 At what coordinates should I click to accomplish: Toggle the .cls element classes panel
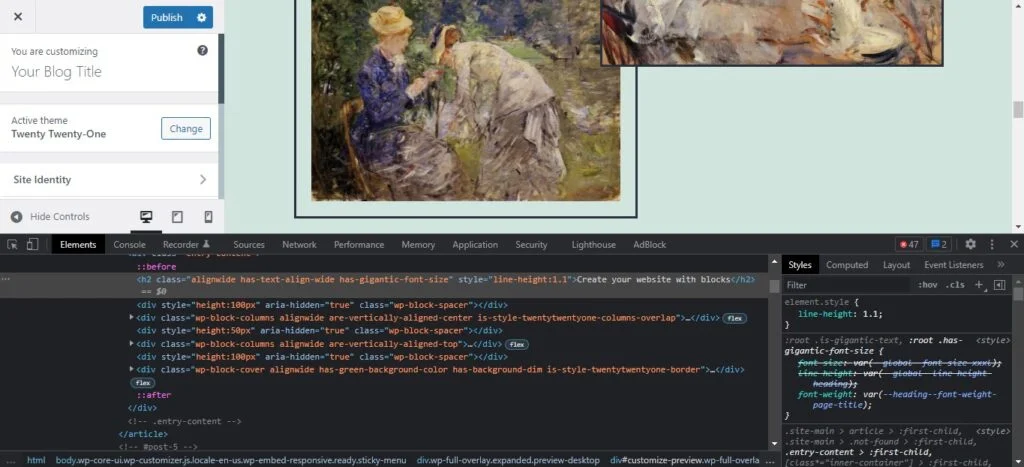[x=955, y=285]
